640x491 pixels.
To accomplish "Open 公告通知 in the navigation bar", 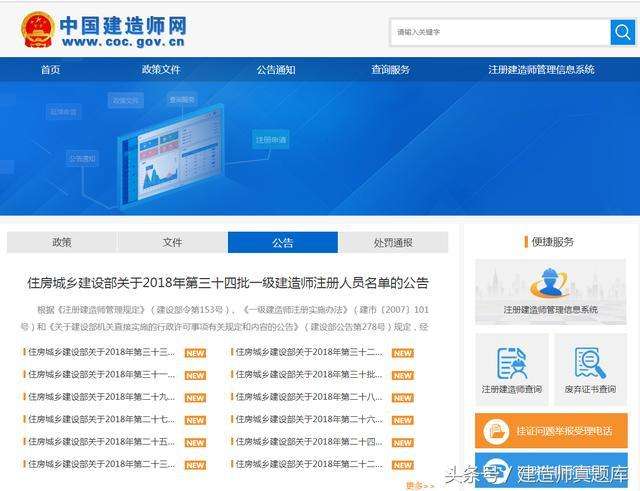I will tap(276, 70).
